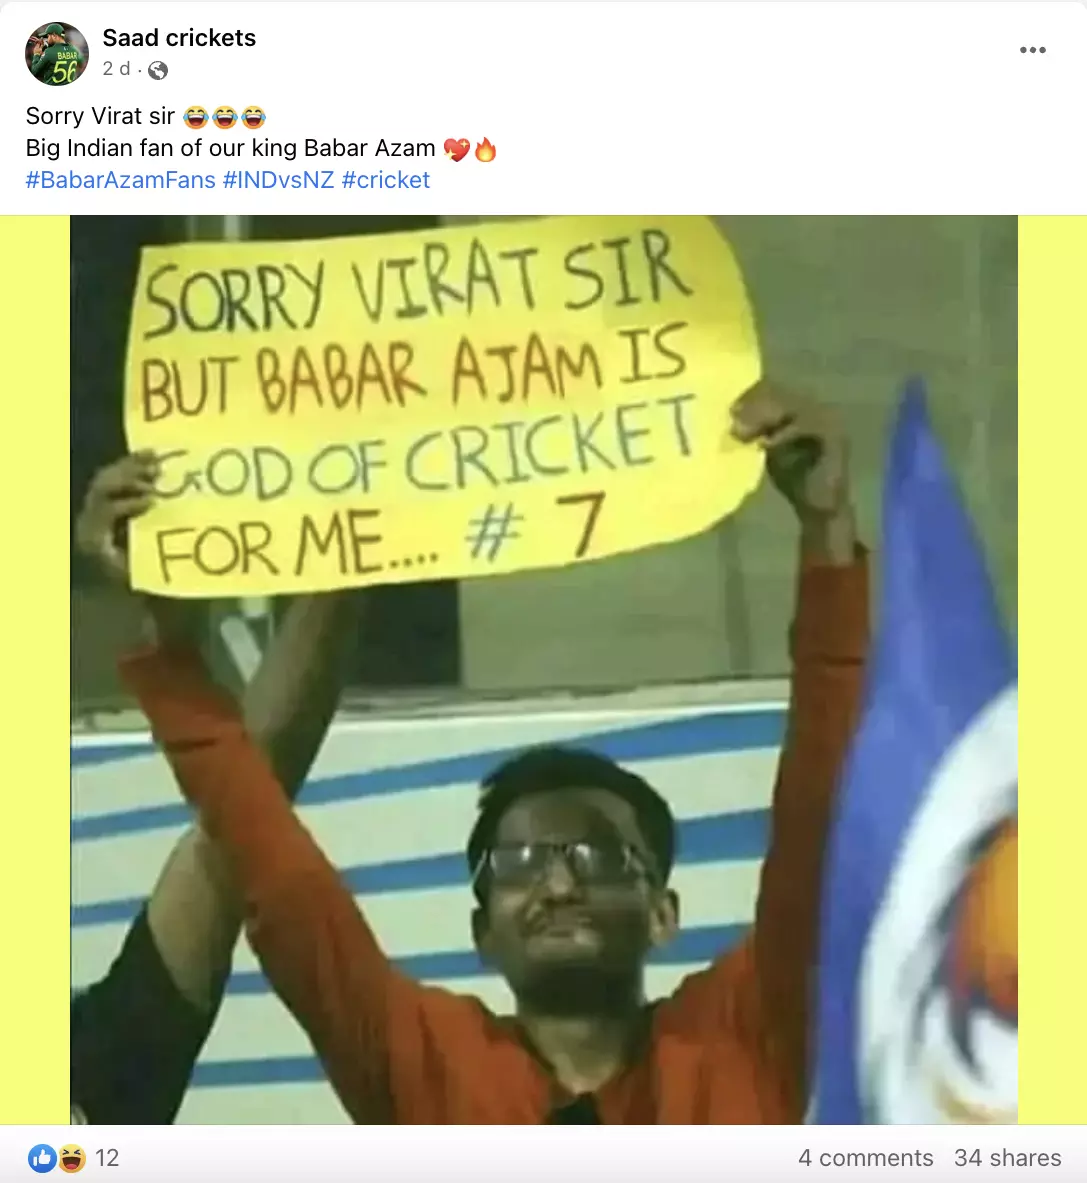View the 34 shares list
The width and height of the screenshot is (1087, 1183).
1007,1157
